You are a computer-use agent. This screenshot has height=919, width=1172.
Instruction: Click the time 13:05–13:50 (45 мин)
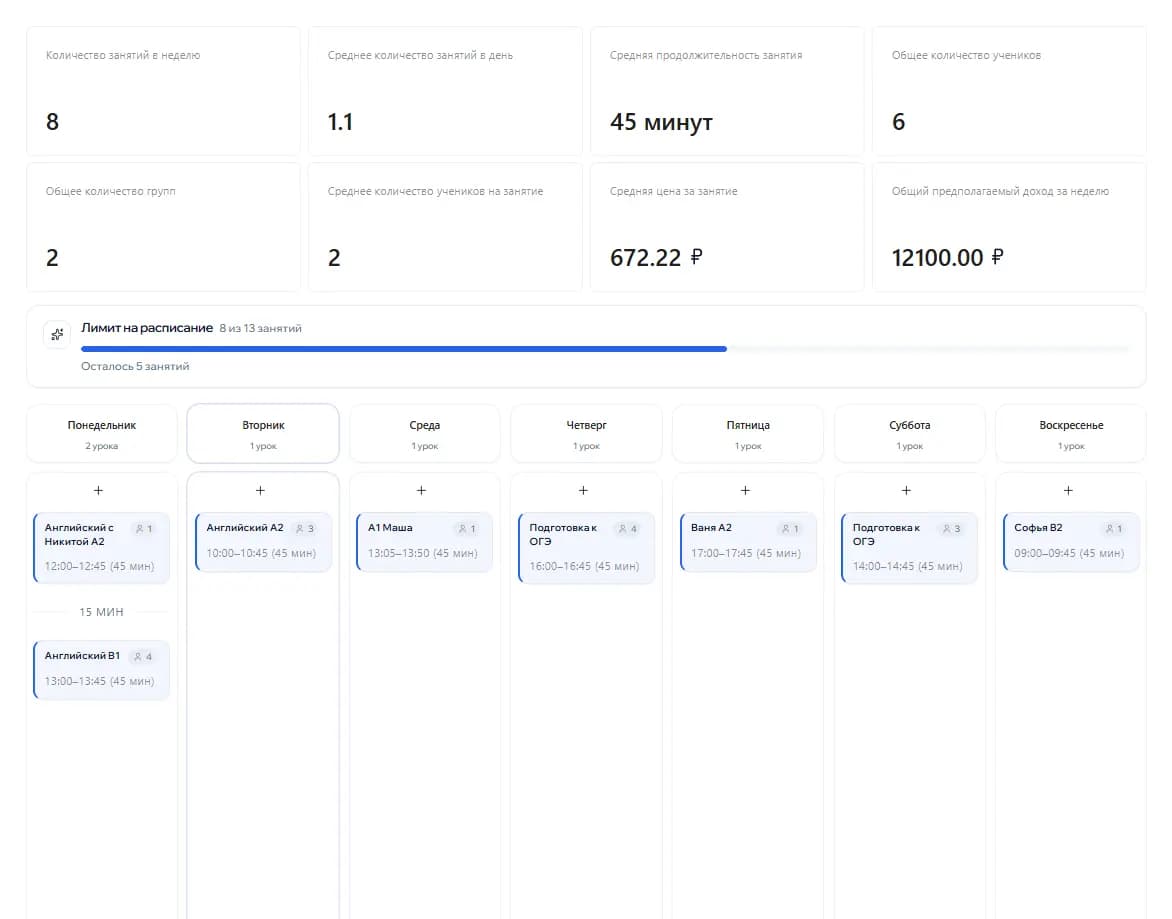tap(422, 554)
